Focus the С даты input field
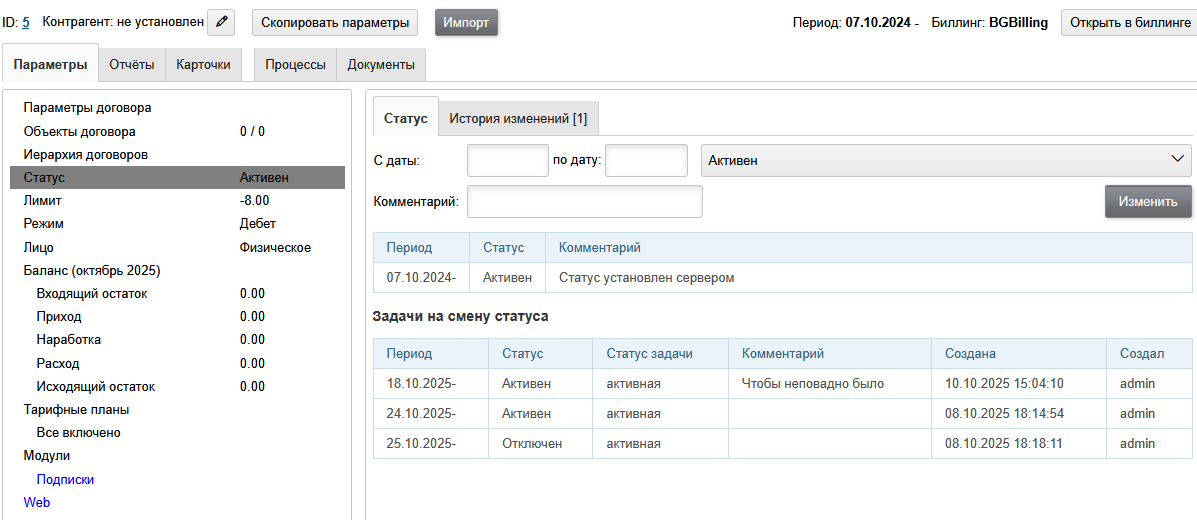Viewport: 1197px width, 520px height. tap(507, 160)
